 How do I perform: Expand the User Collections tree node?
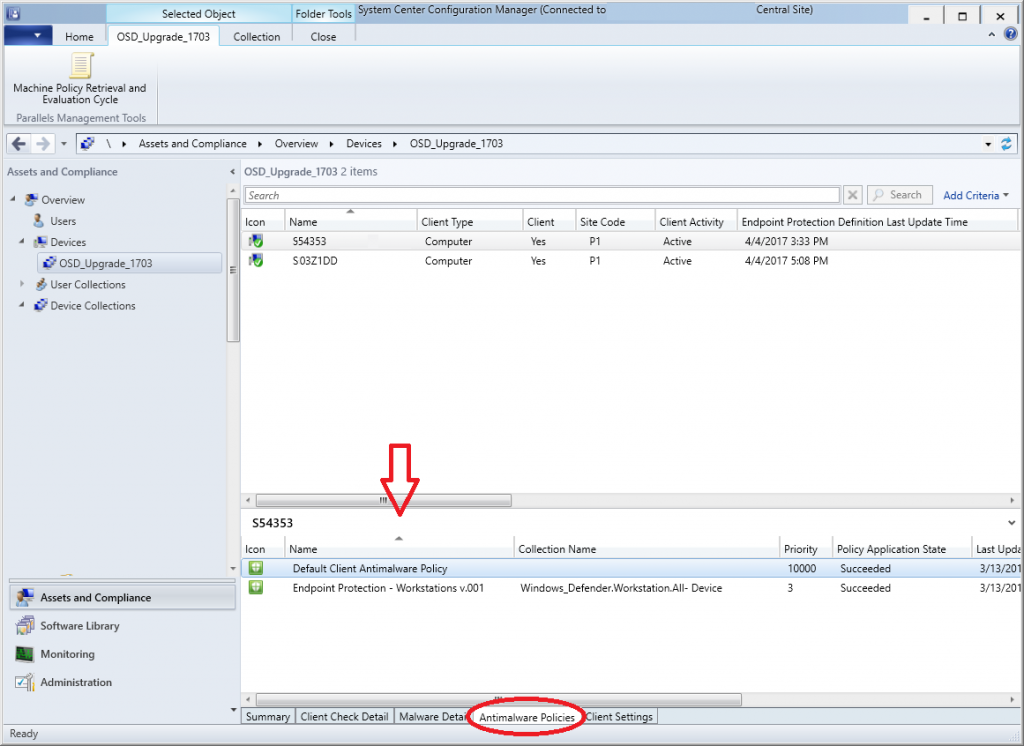tap(22, 284)
